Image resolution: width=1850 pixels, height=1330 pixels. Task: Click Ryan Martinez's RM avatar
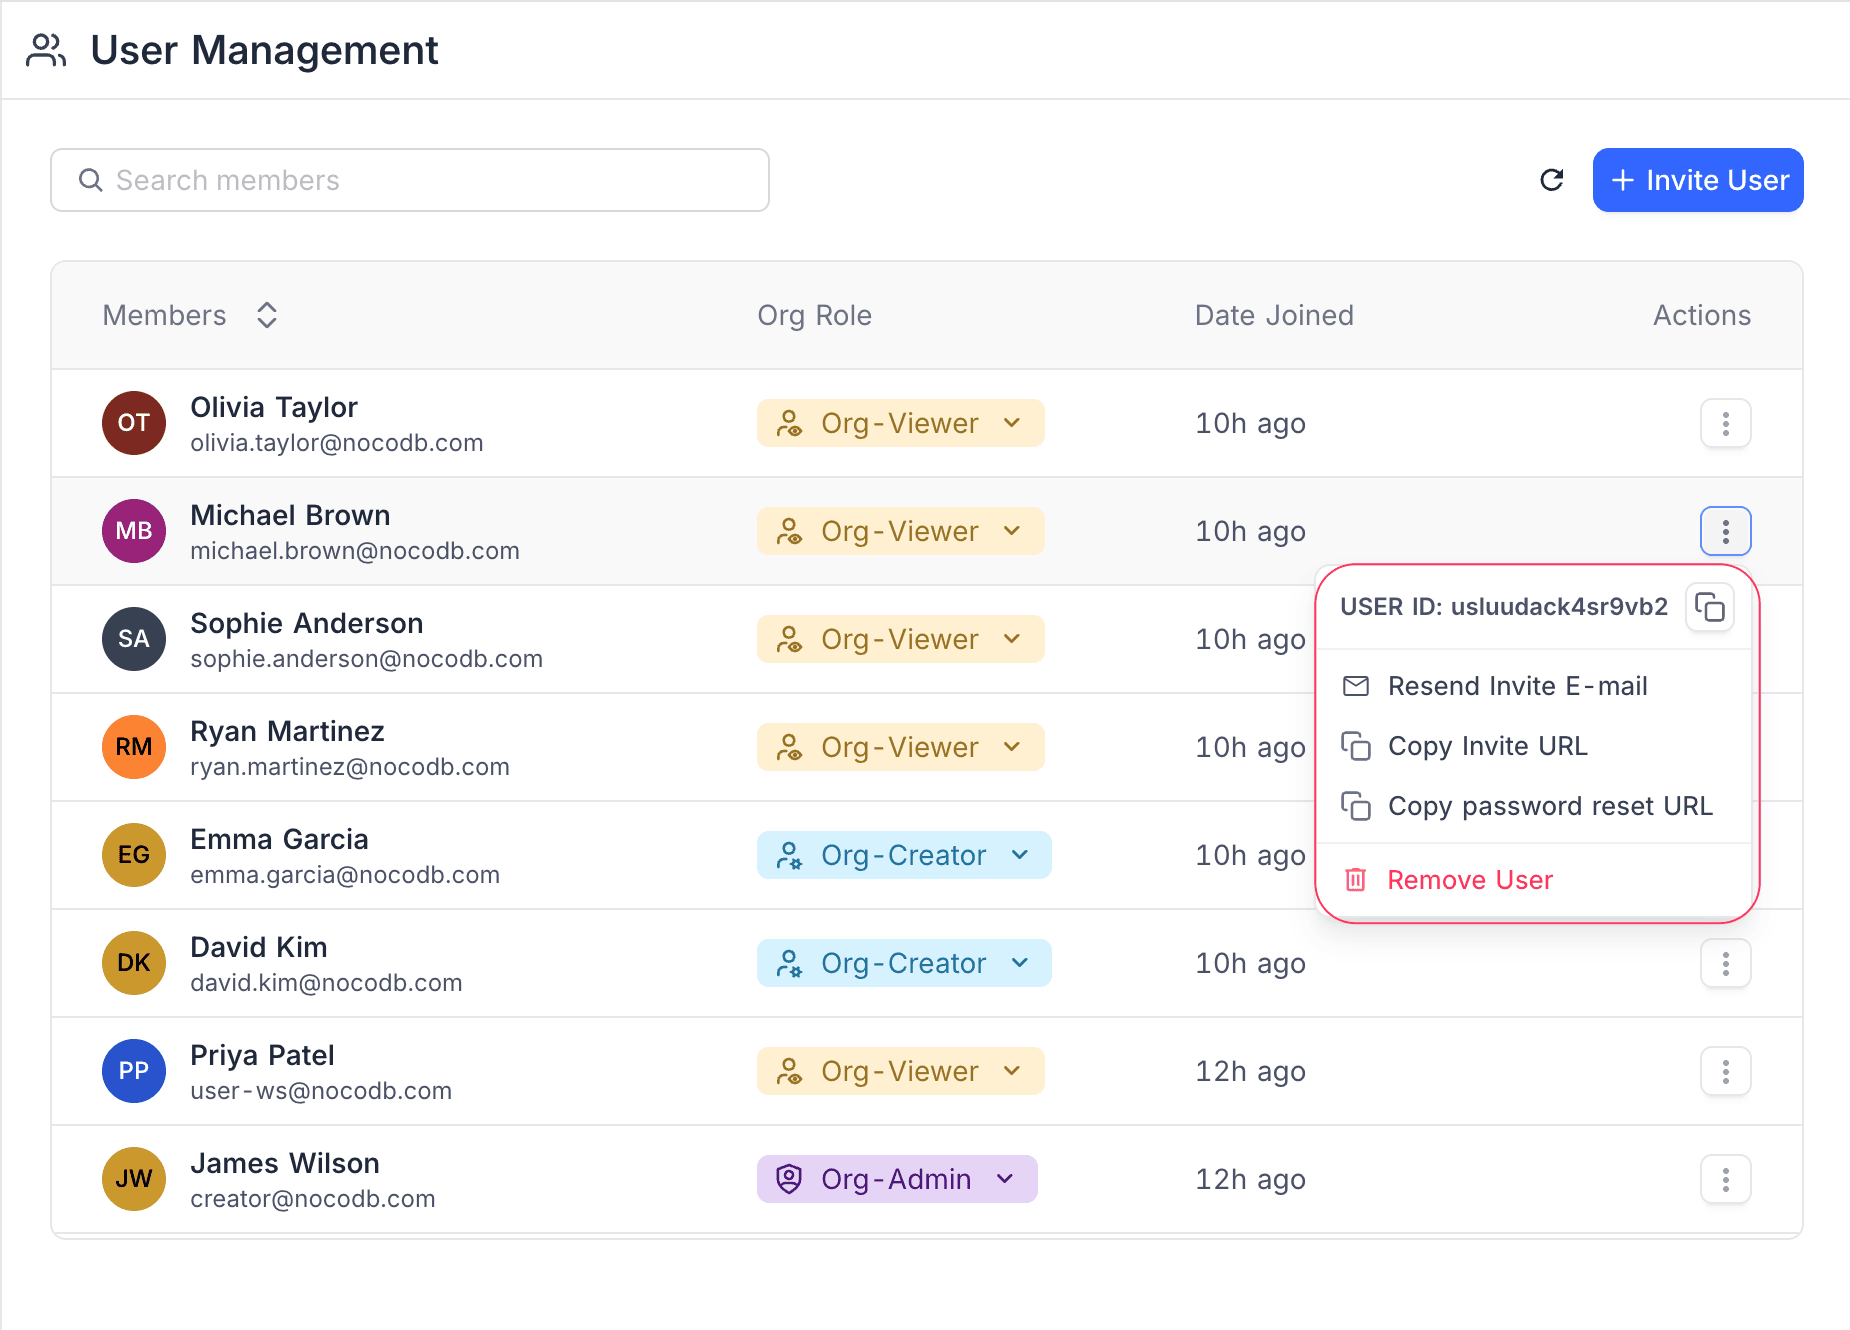(134, 747)
